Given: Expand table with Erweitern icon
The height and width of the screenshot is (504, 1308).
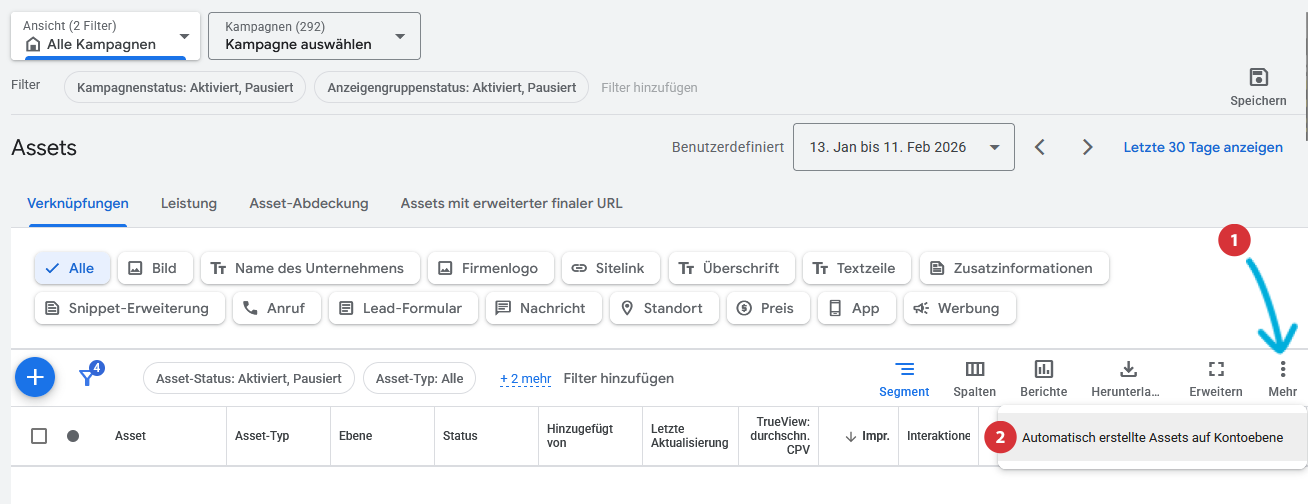Looking at the screenshot, I should click(1215, 378).
